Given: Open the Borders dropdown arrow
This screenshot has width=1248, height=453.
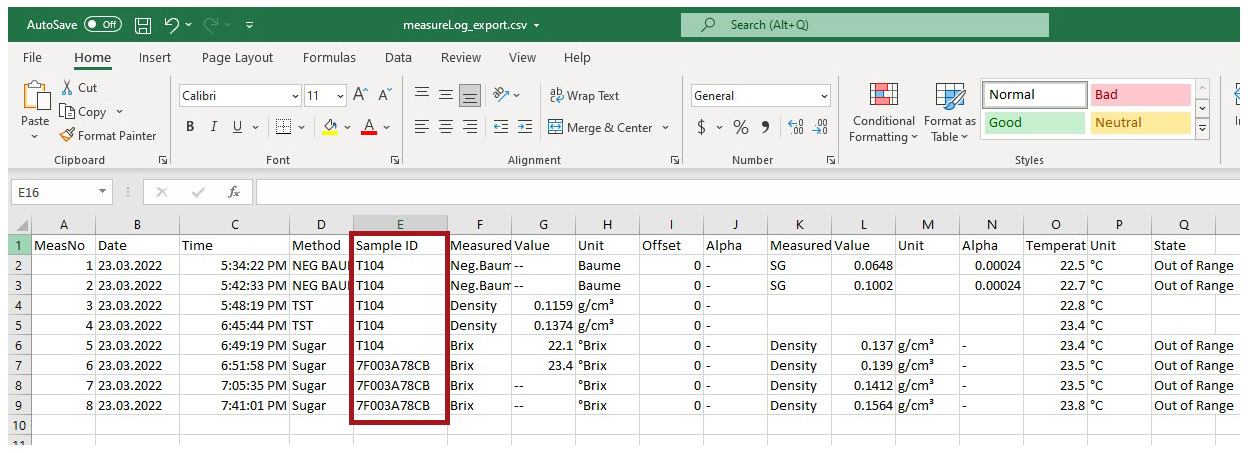Looking at the screenshot, I should tap(301, 127).
